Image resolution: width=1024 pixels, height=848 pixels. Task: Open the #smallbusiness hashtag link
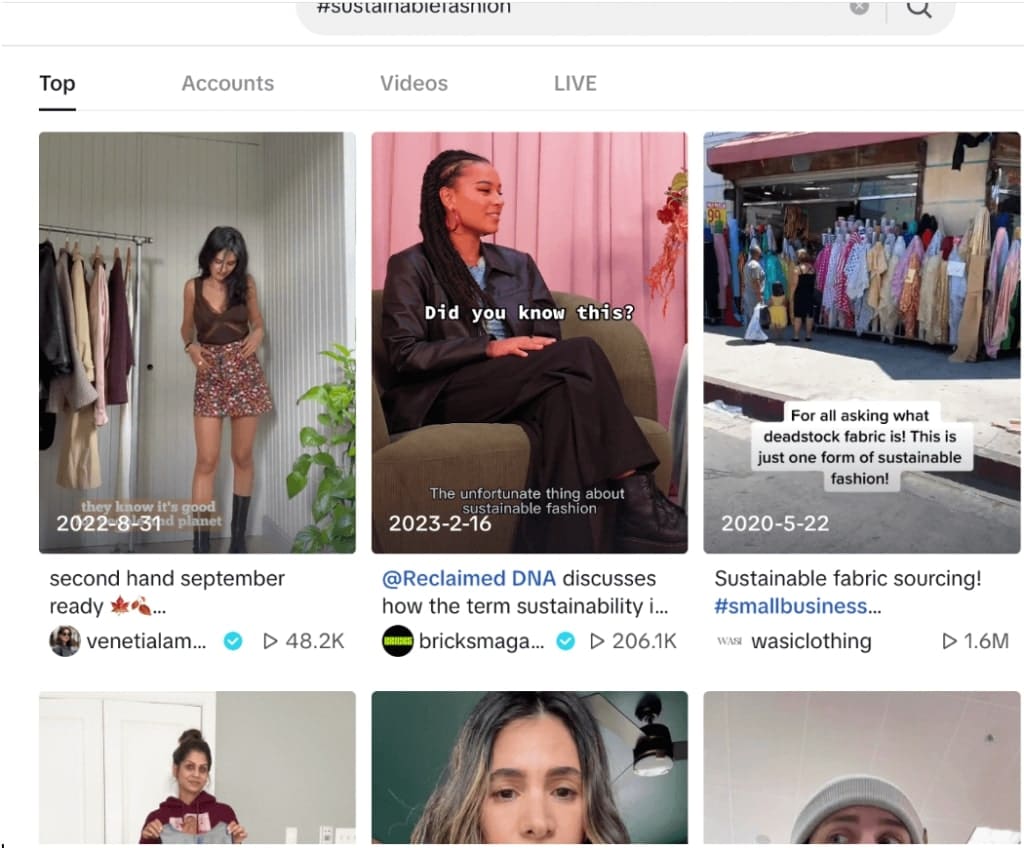789,606
